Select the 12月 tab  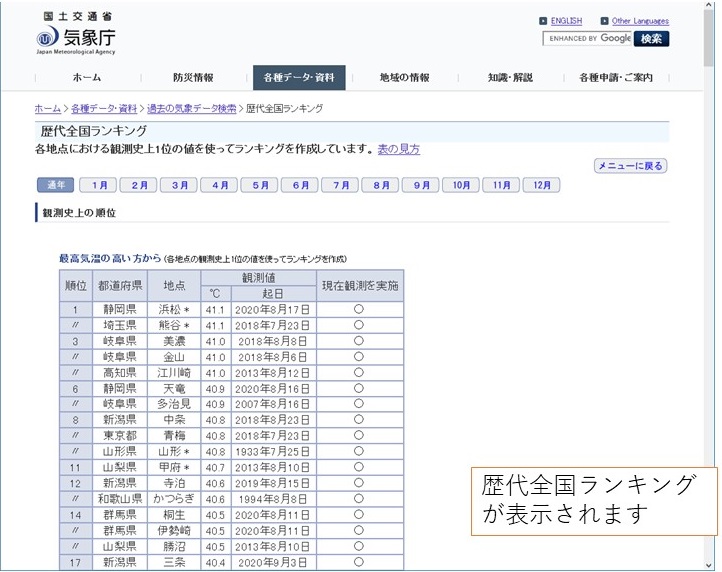542,185
